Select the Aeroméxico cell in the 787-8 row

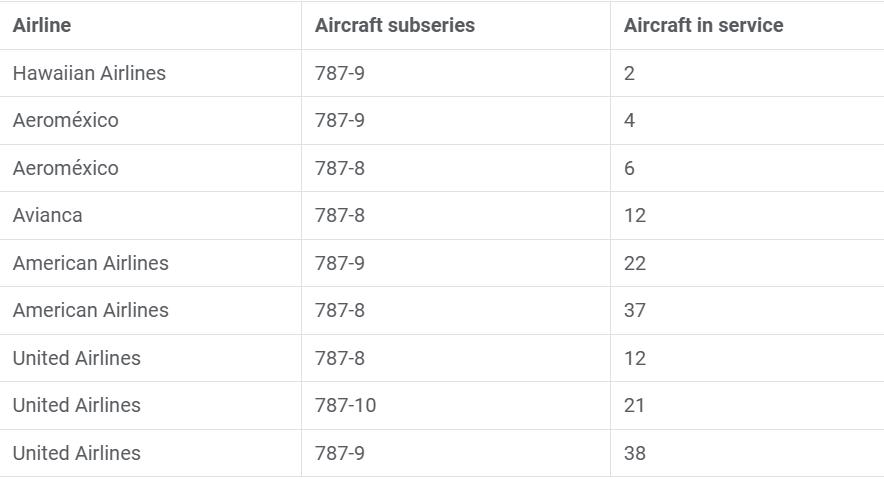65,168
